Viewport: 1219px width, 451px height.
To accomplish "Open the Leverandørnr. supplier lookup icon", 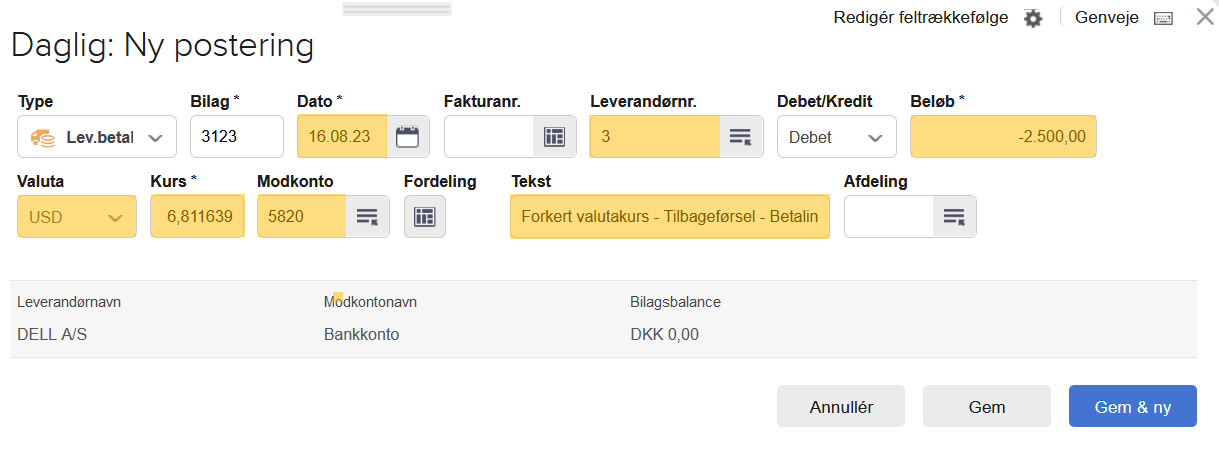I will tap(740, 137).
